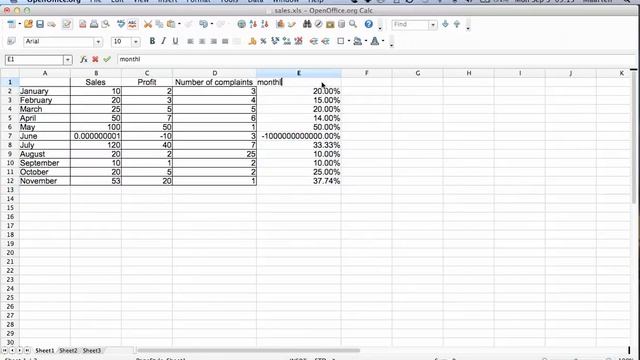Click the Print file directly icon

pyautogui.click(x=94, y=24)
